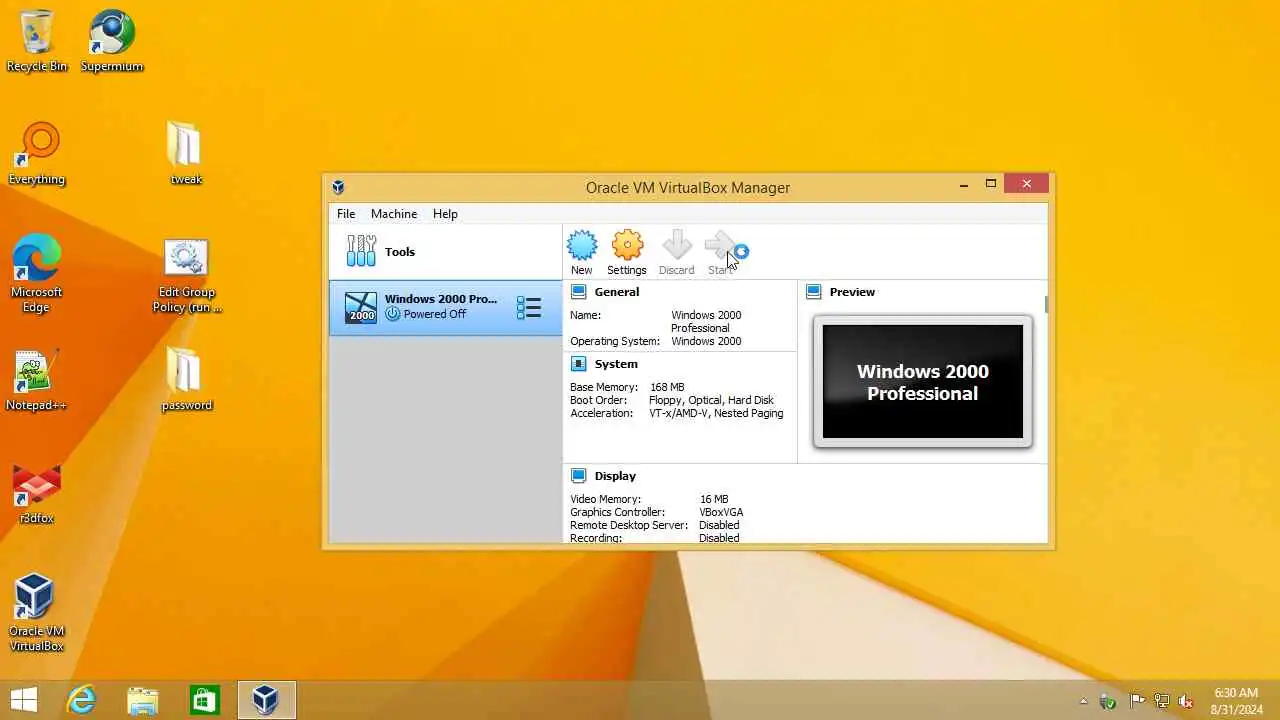Click the Remote Desktop Server Disabled value

click(x=719, y=525)
